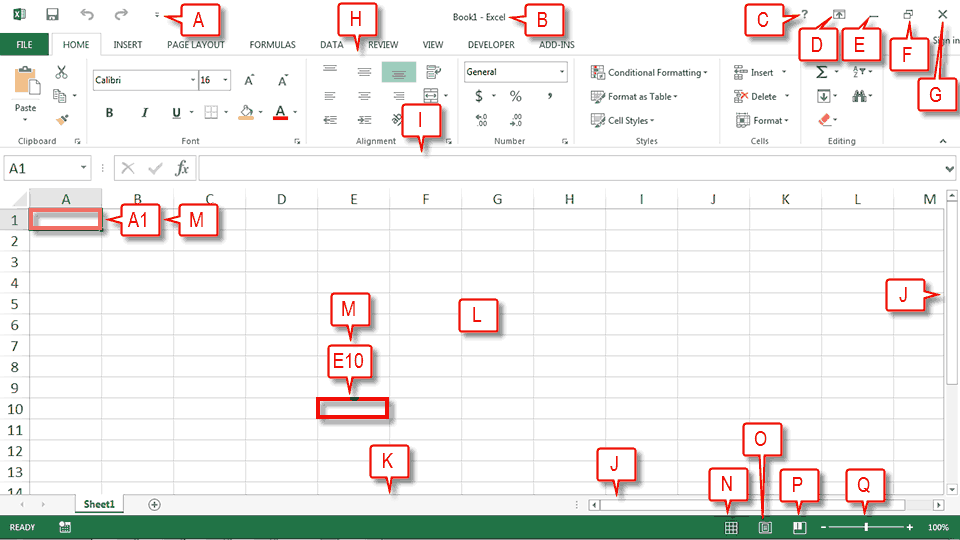Open the macro recording icon in the status bar
The width and height of the screenshot is (960, 540).
click(65, 527)
